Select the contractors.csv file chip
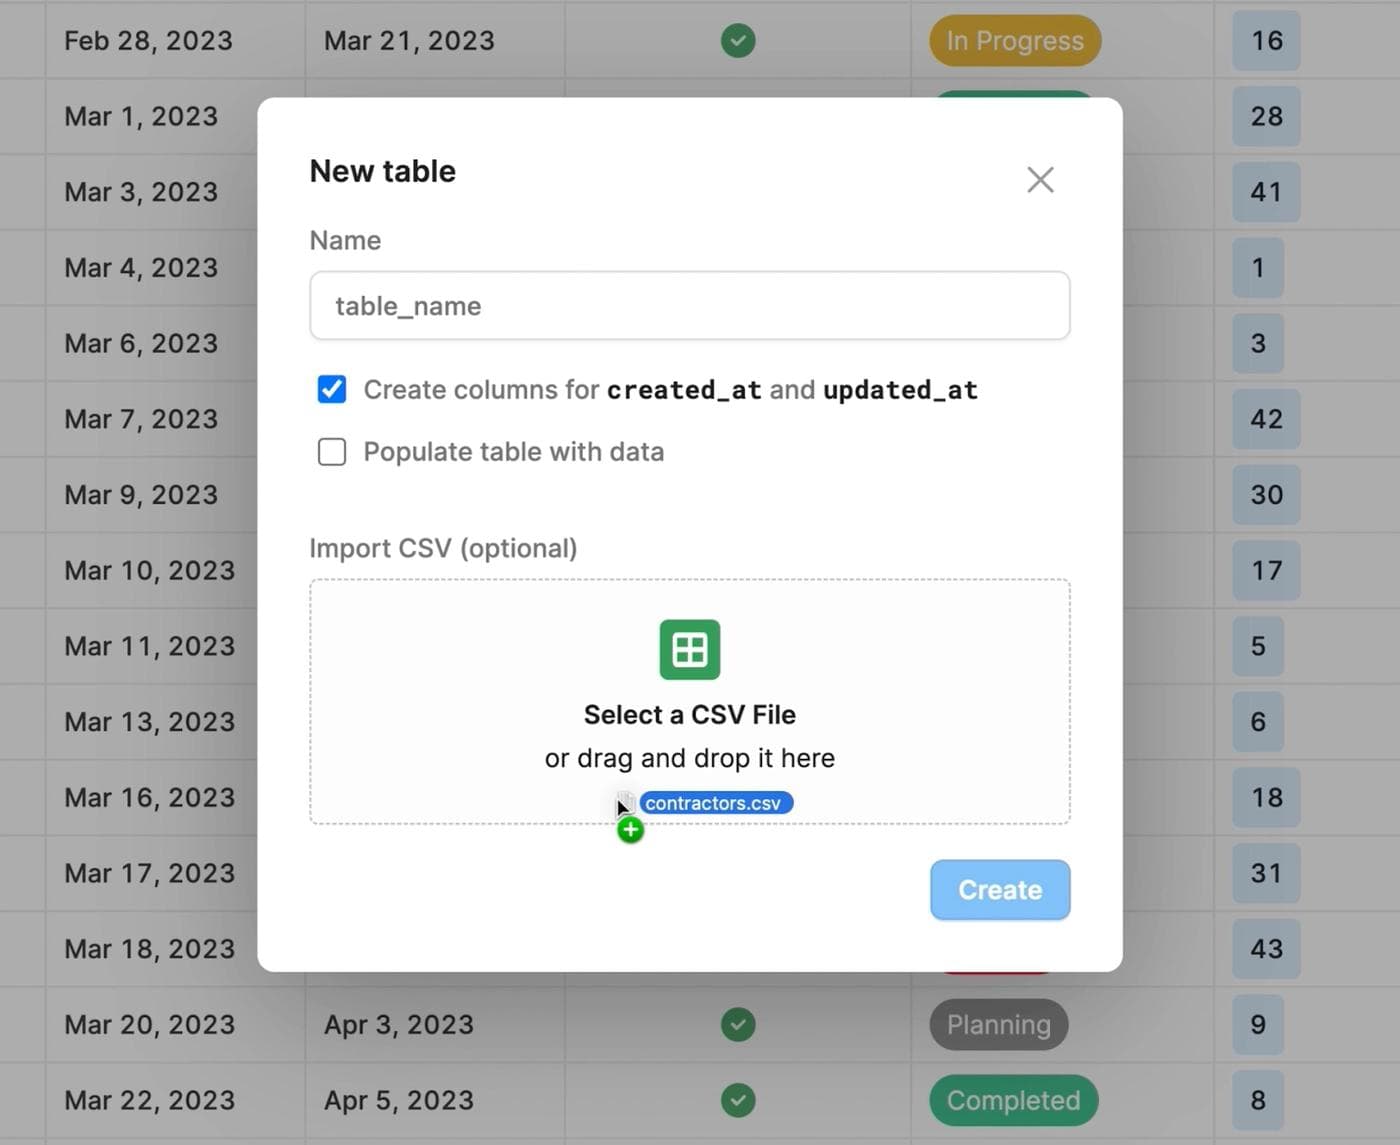 (716, 802)
